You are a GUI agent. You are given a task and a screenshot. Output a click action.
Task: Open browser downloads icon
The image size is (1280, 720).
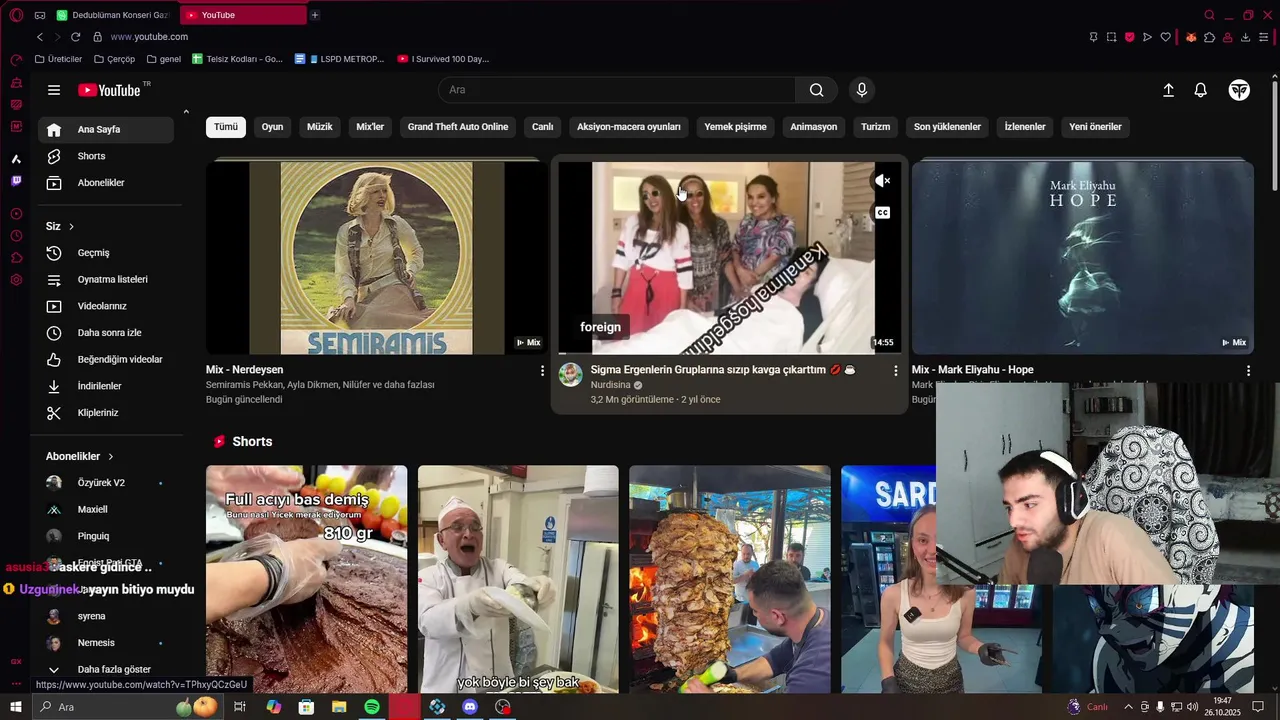click(x=1245, y=37)
